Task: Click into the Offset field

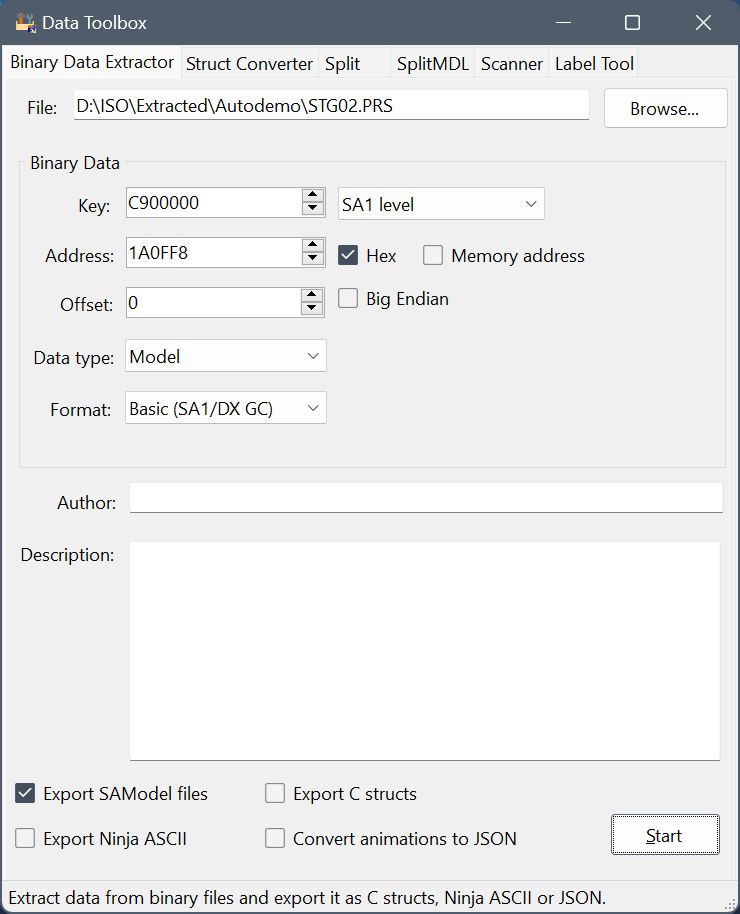Action: click(213, 303)
